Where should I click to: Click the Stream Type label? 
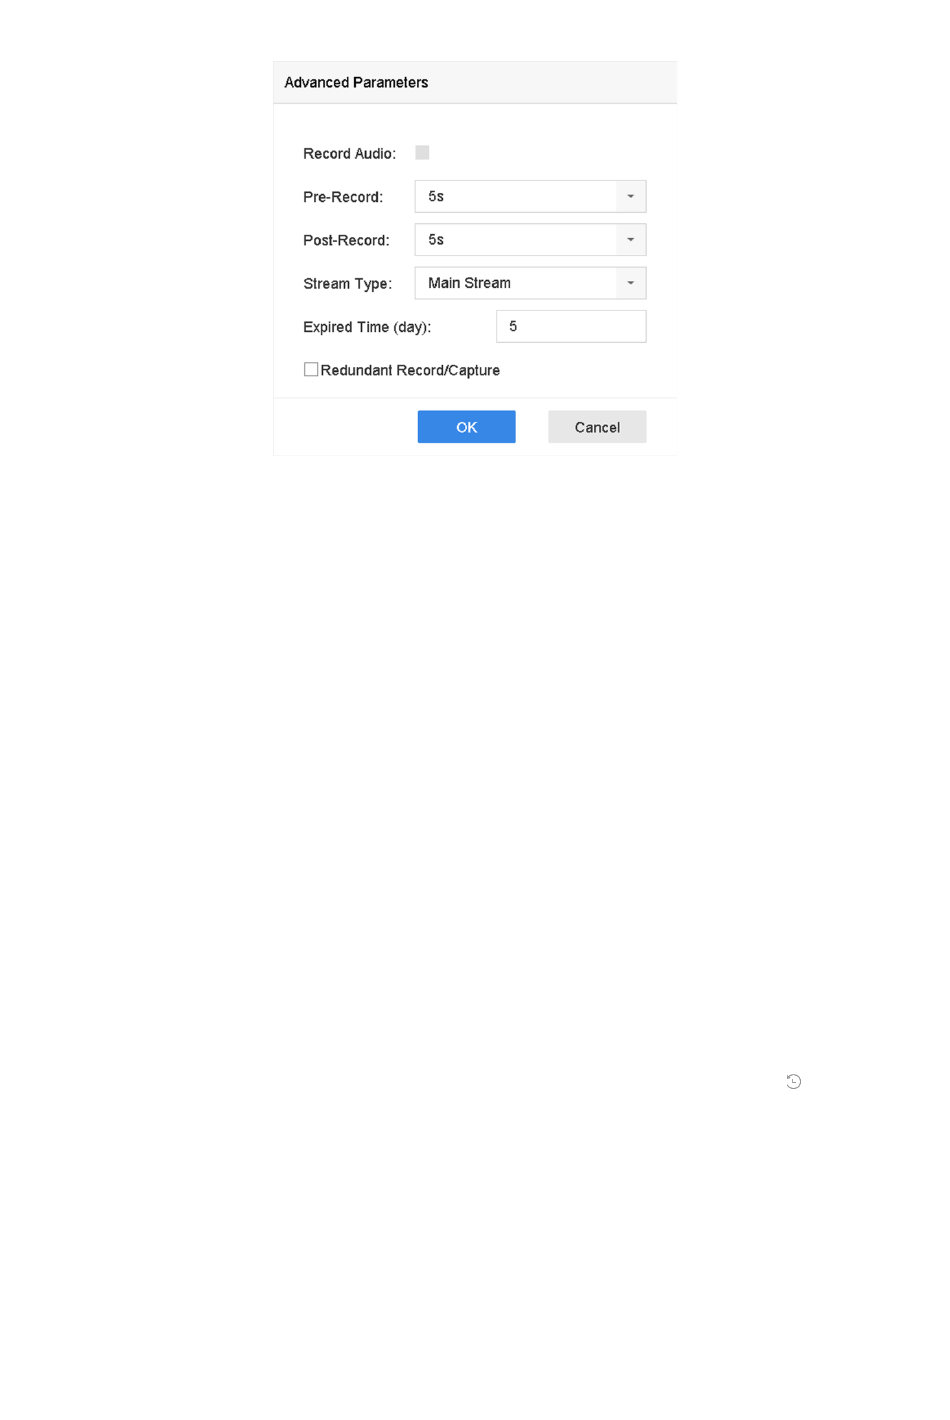348,284
